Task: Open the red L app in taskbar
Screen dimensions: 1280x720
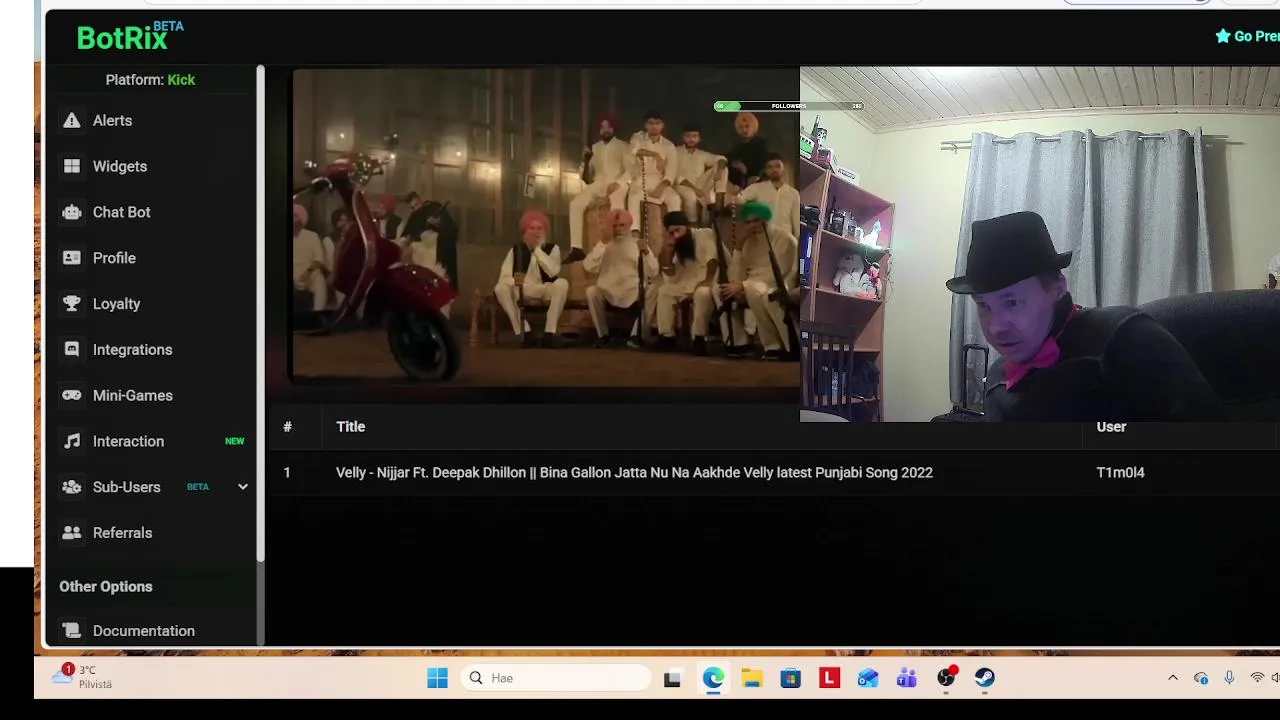Action: [x=829, y=678]
